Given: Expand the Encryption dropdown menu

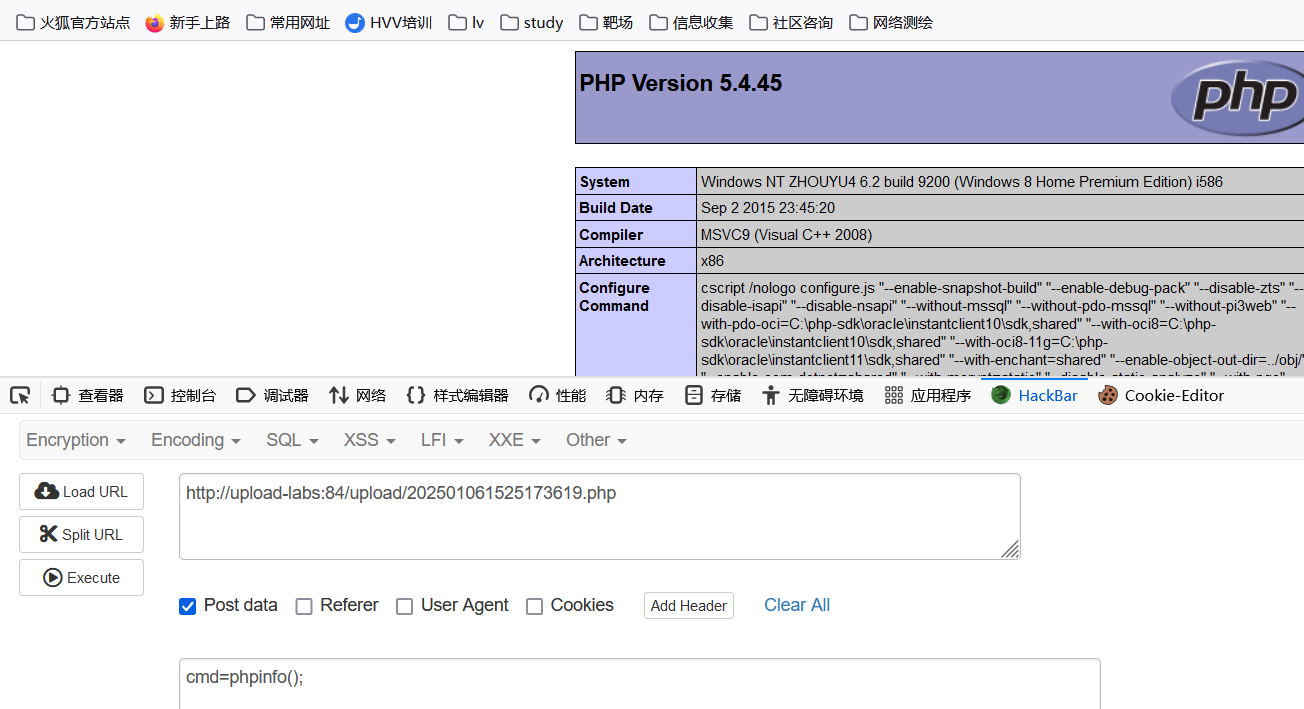Looking at the screenshot, I should (76, 440).
